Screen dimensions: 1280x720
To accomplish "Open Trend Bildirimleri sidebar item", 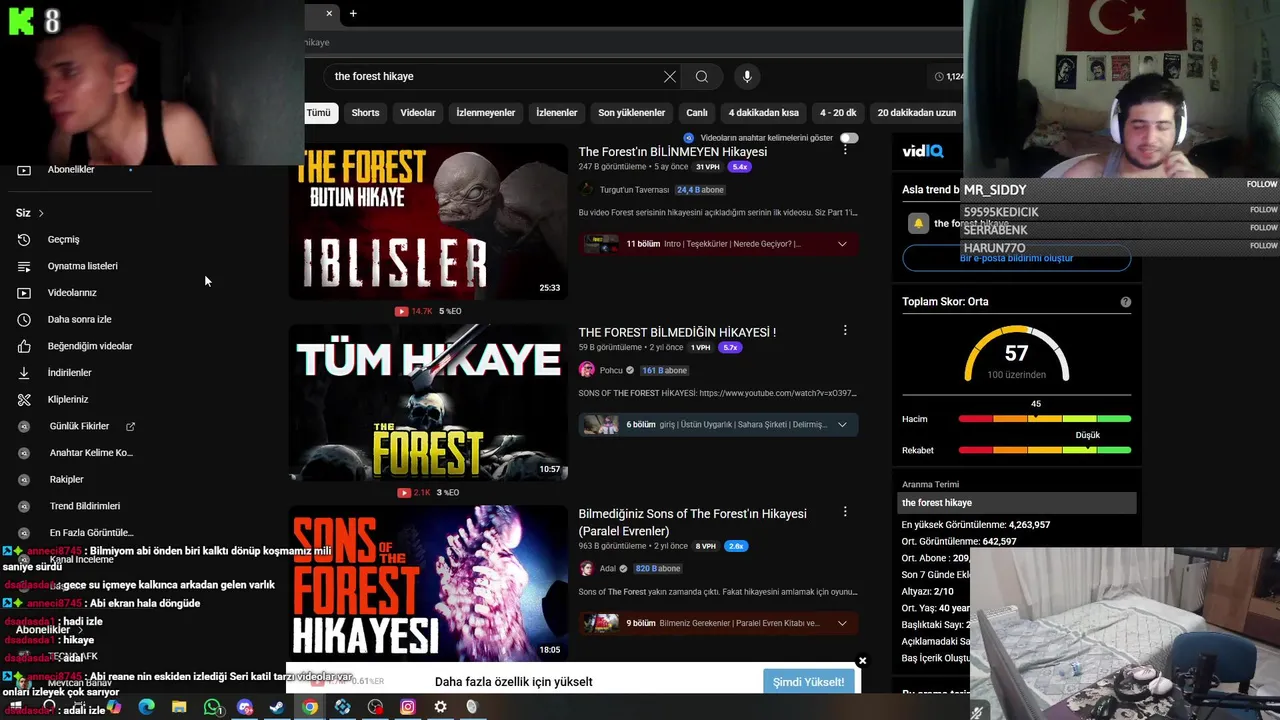I will pos(84,506).
